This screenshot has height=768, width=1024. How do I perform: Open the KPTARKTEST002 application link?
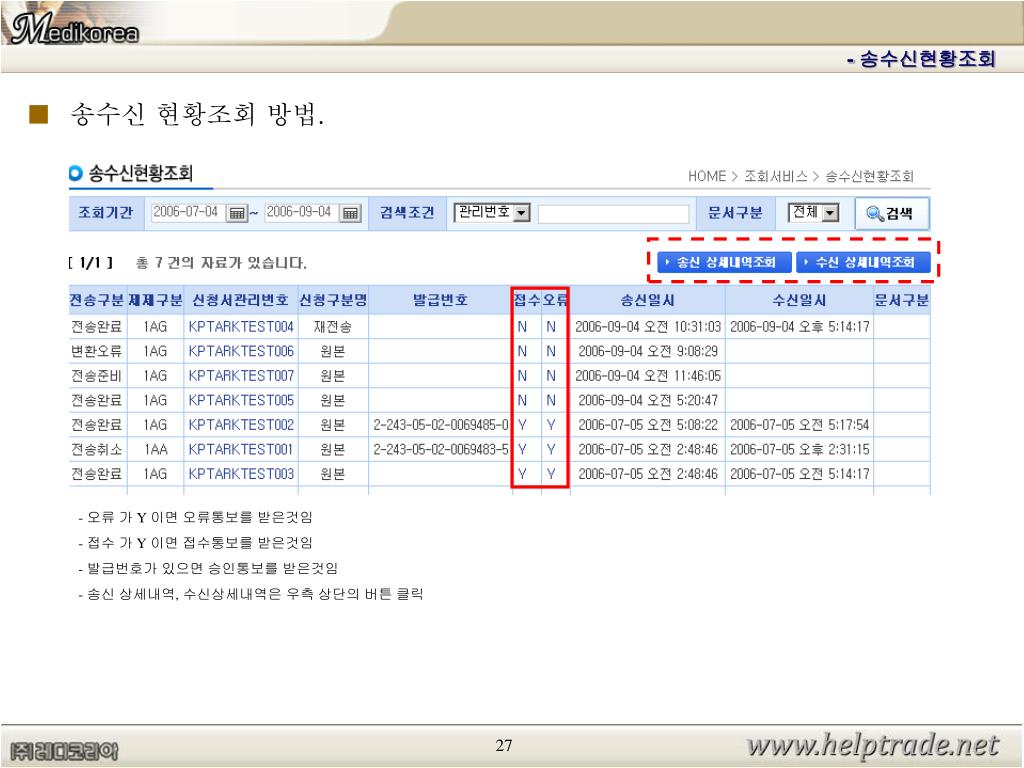pos(241,425)
